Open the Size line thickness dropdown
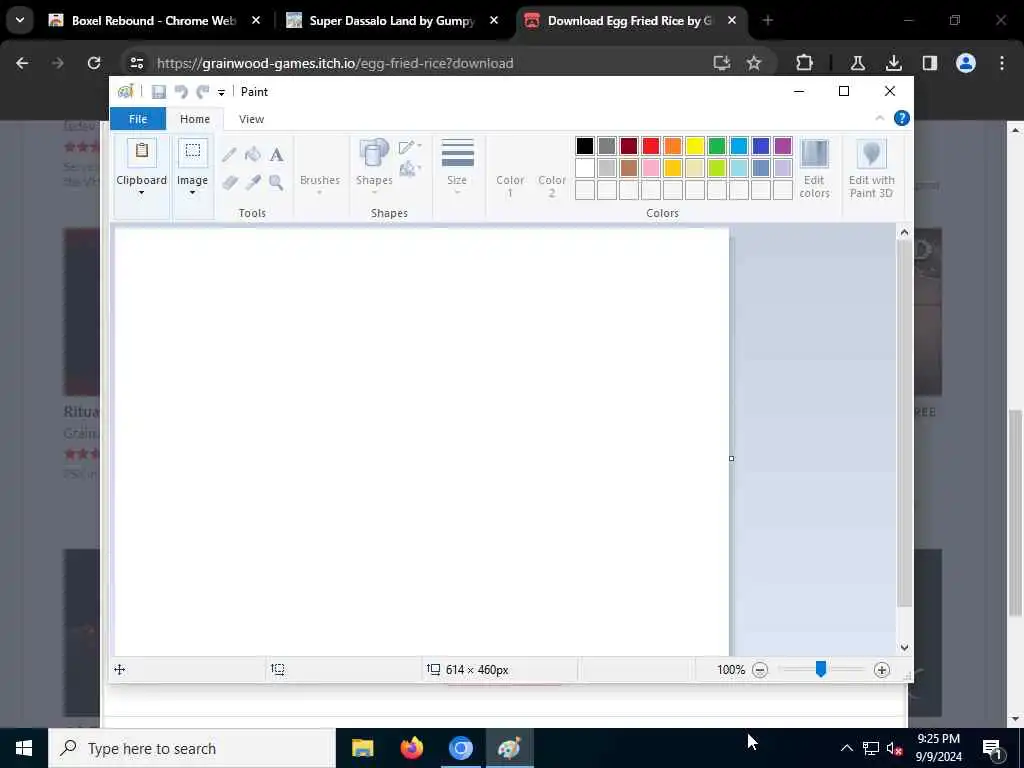Viewport: 1024px width, 768px height. point(457,168)
